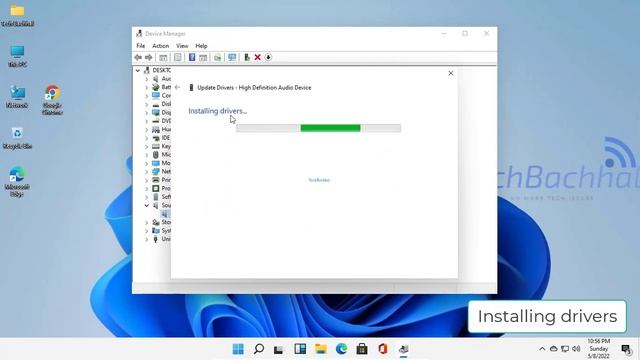
Task: Expand the DVD drives category chevron
Action: [x=147, y=121]
